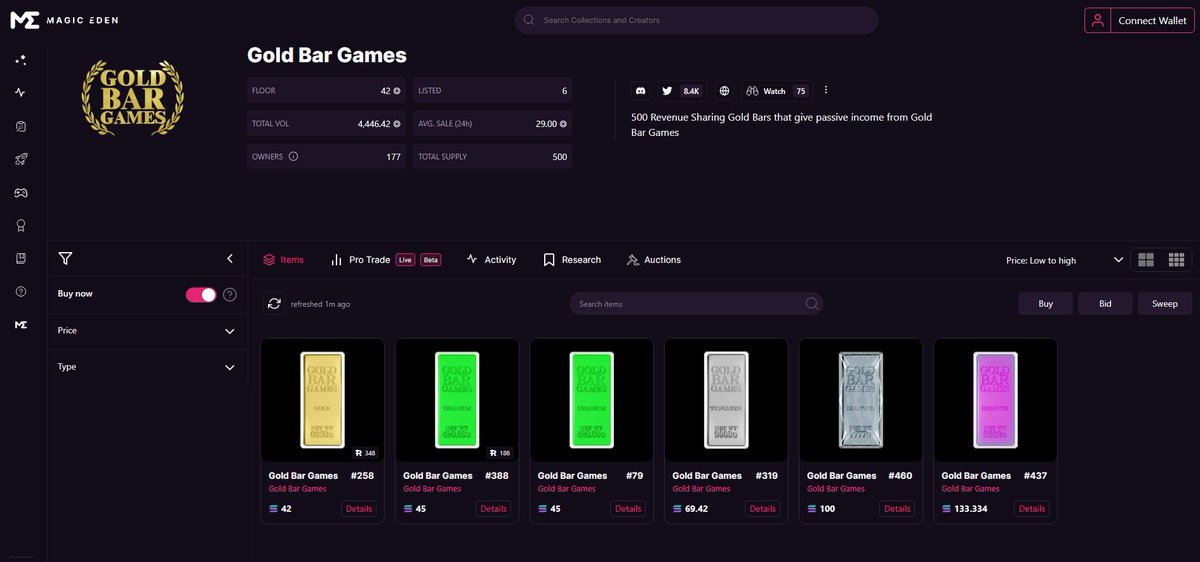Open the activity pulse icon in left sidebar
This screenshot has width=1200, height=562.
pos(20,93)
